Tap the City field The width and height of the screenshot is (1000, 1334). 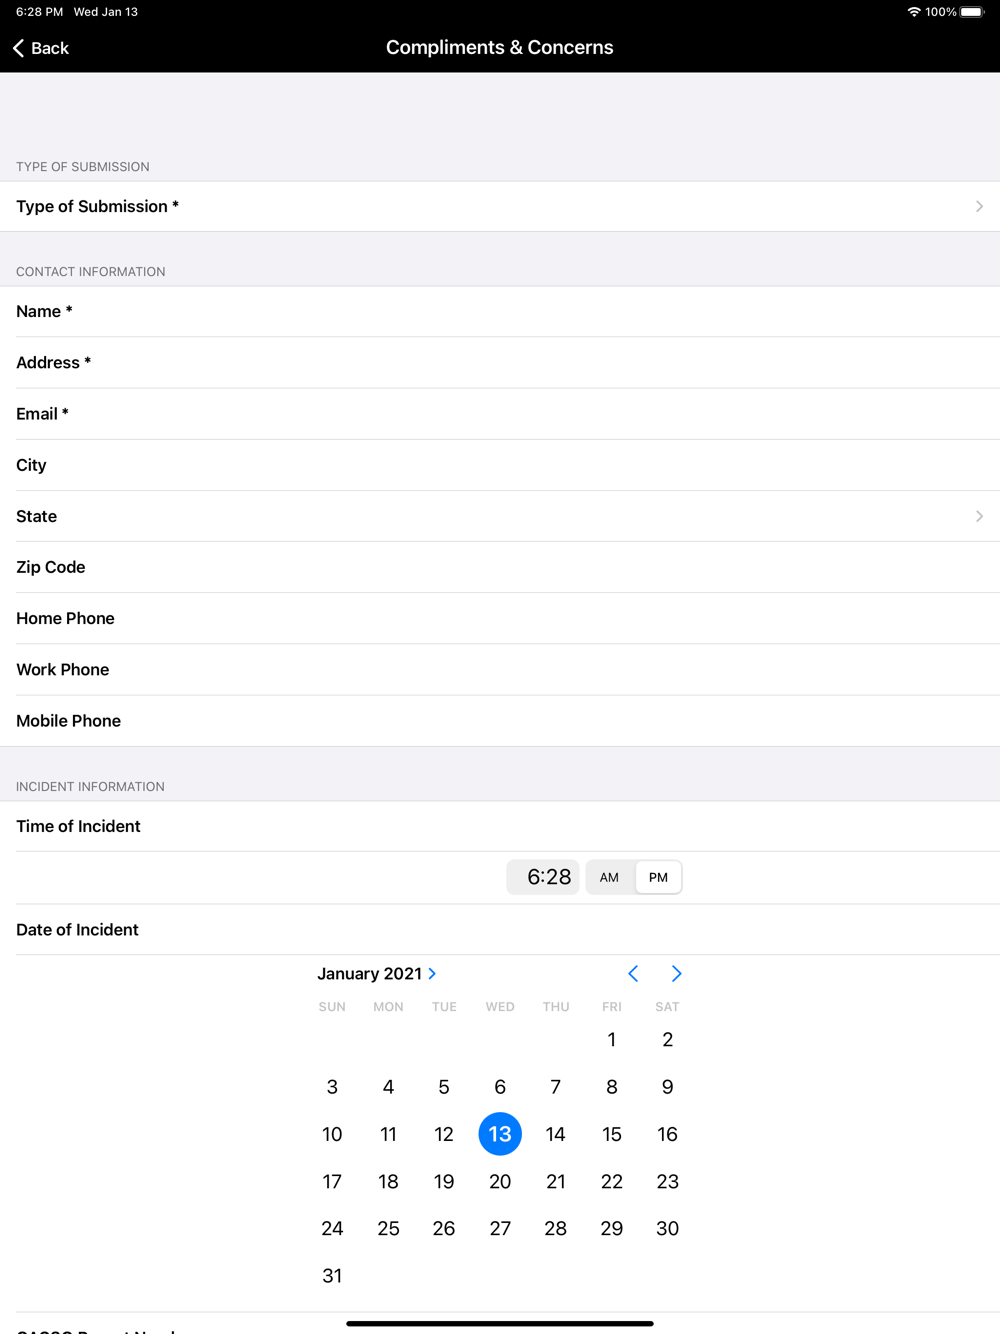pyautogui.click(x=500, y=466)
